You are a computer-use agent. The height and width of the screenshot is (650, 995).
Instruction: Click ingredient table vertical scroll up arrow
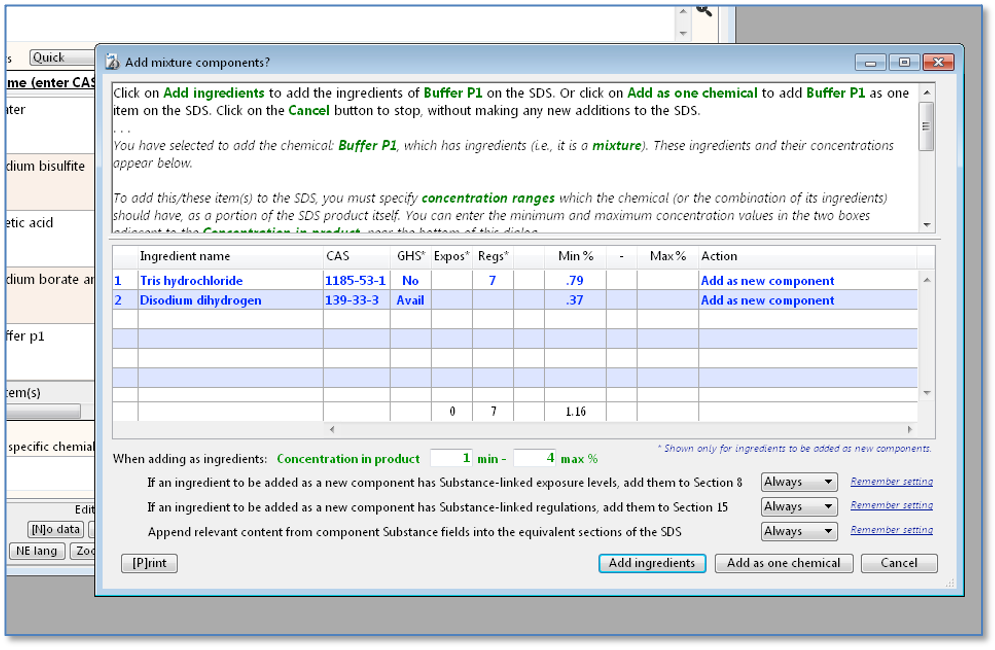click(926, 280)
